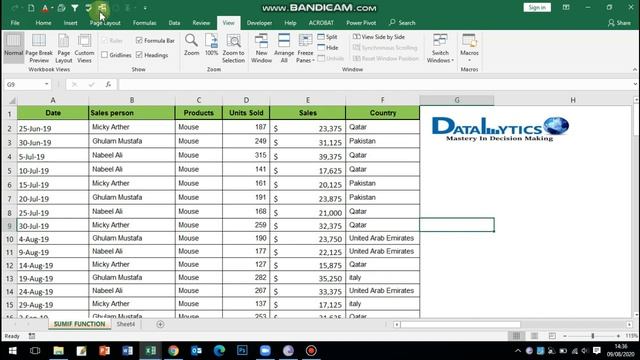Open Page Break Preview view
This screenshot has height=360, width=640.
click(39, 48)
